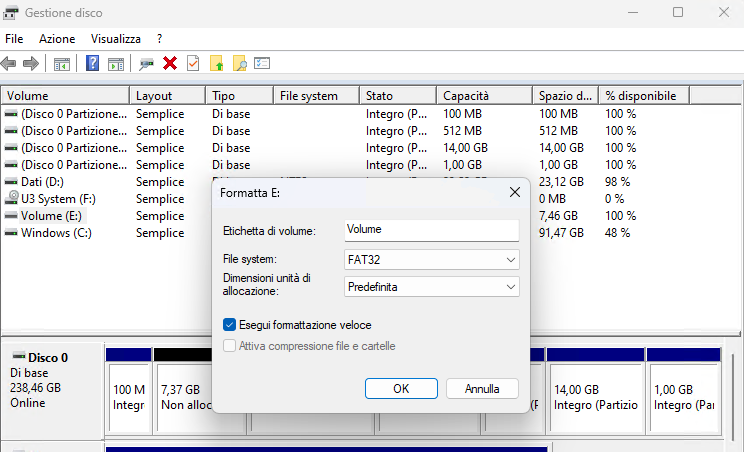Sort by the % disponibile column header
This screenshot has width=744, height=452.
[644, 96]
